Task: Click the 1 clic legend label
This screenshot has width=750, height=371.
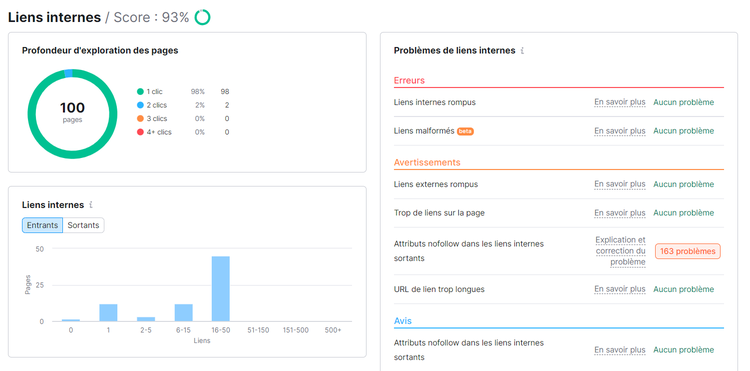Action: click(154, 92)
